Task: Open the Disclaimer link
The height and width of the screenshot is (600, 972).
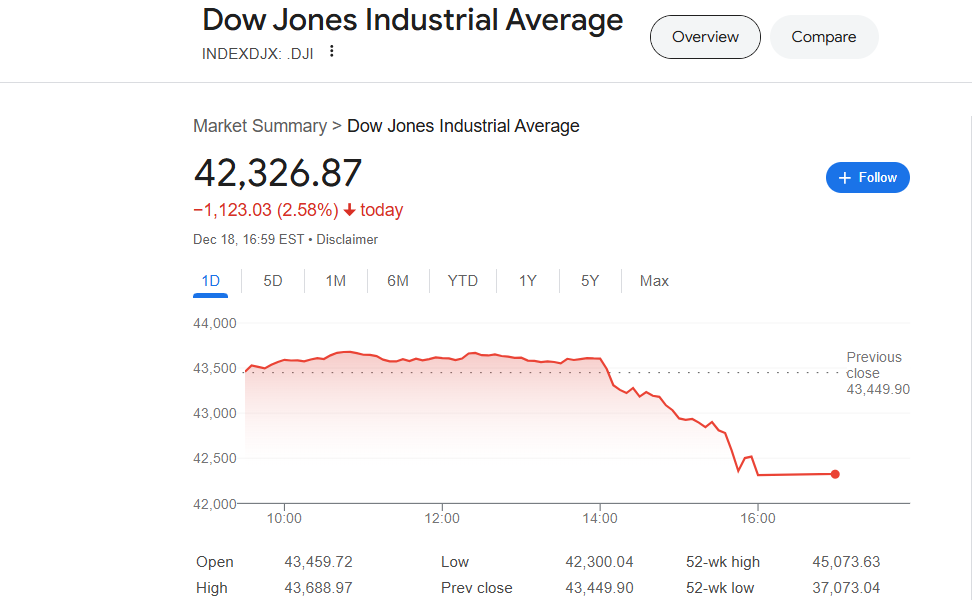Action: pyautogui.click(x=347, y=240)
